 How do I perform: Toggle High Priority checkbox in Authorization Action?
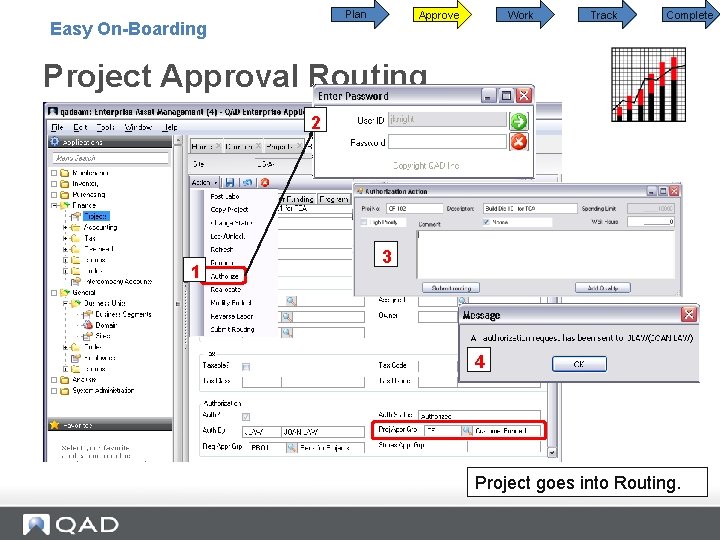pos(365,222)
